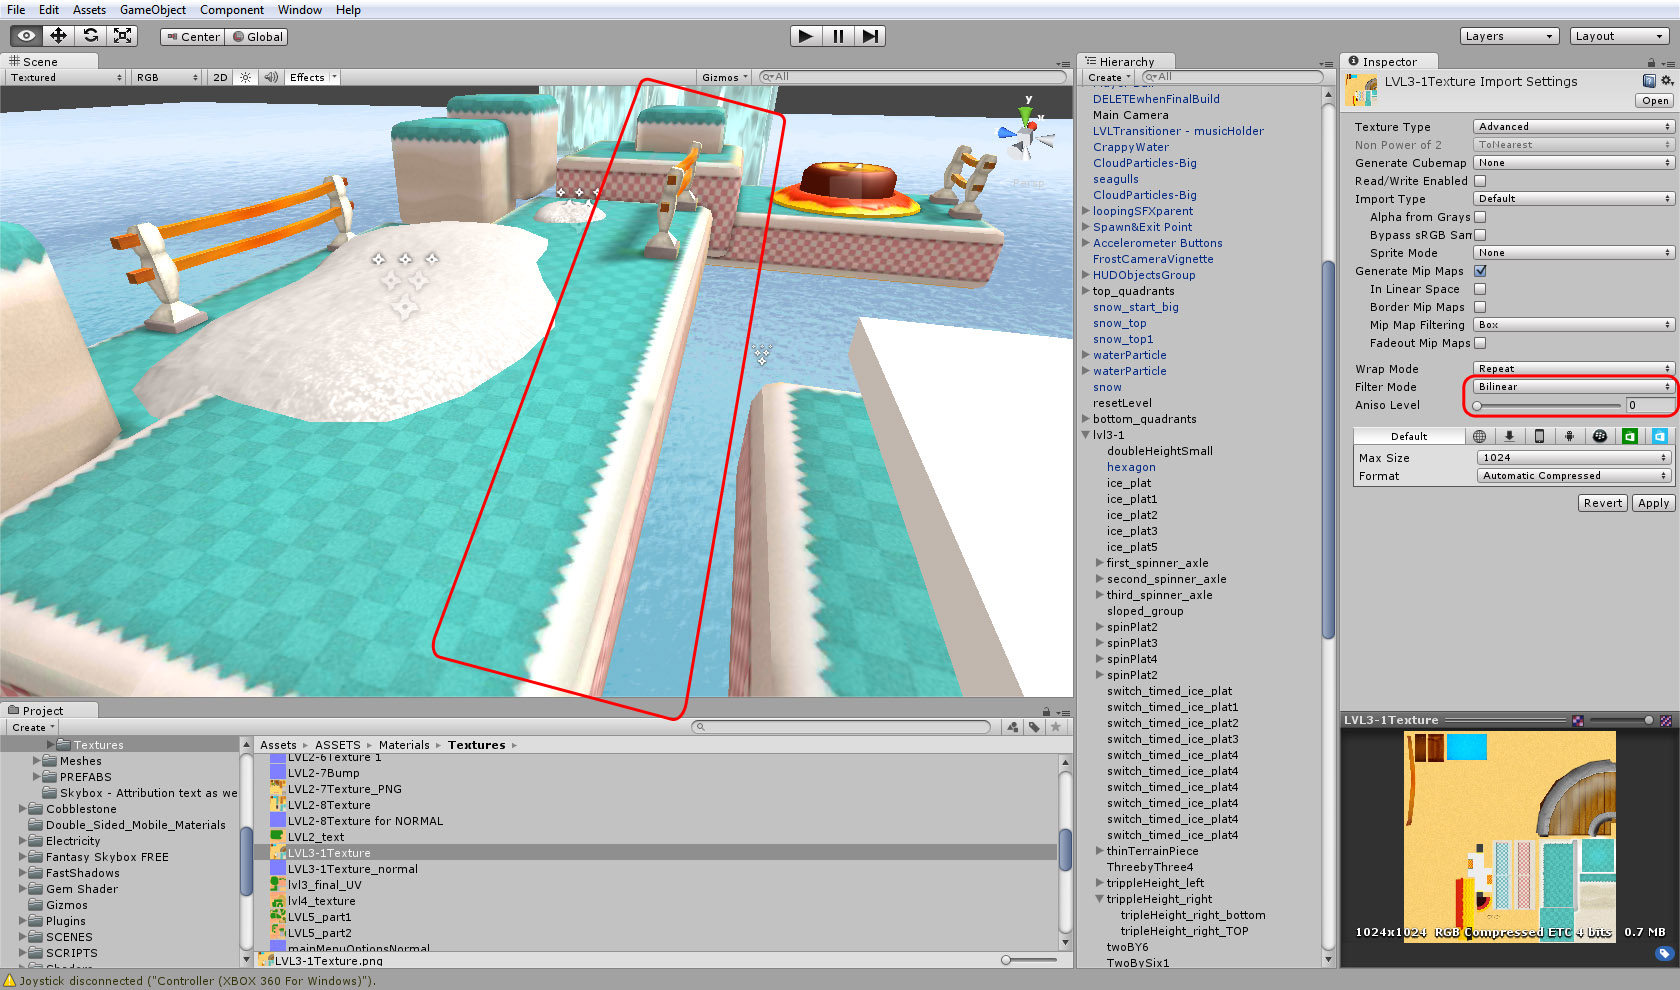Viewport: 1680px width, 990px height.
Task: Start Play mode with the Play button
Action: point(805,36)
